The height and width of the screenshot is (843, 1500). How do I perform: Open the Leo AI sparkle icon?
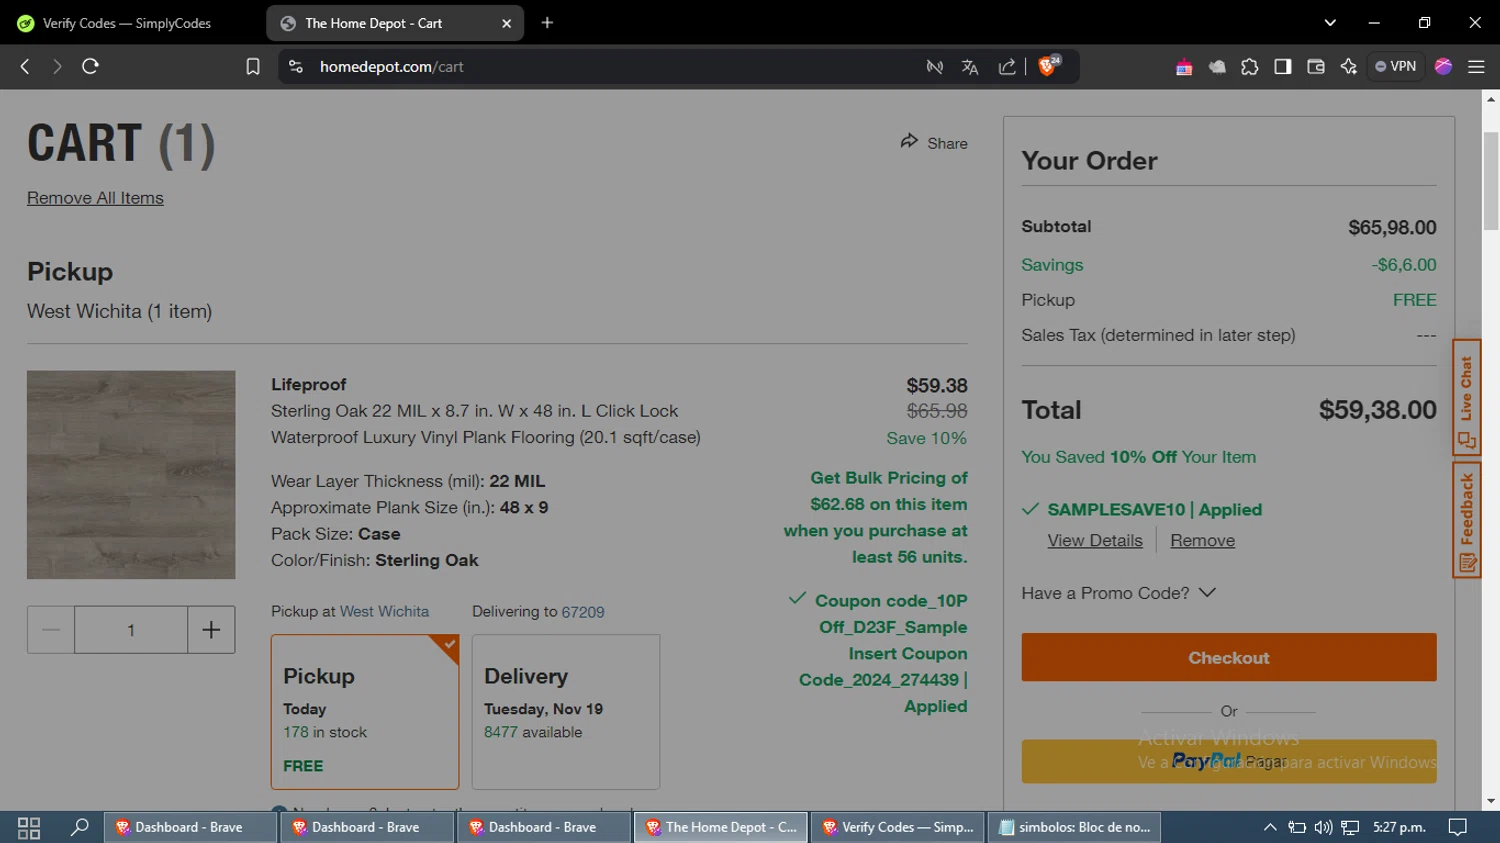click(1349, 67)
